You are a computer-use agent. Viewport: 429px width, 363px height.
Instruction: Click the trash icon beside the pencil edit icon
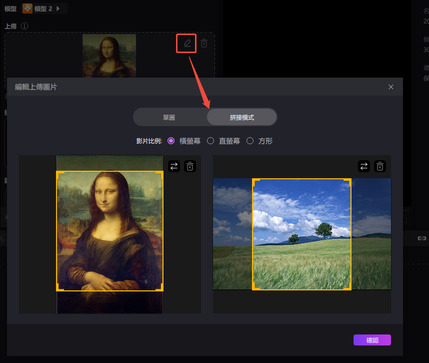(204, 43)
